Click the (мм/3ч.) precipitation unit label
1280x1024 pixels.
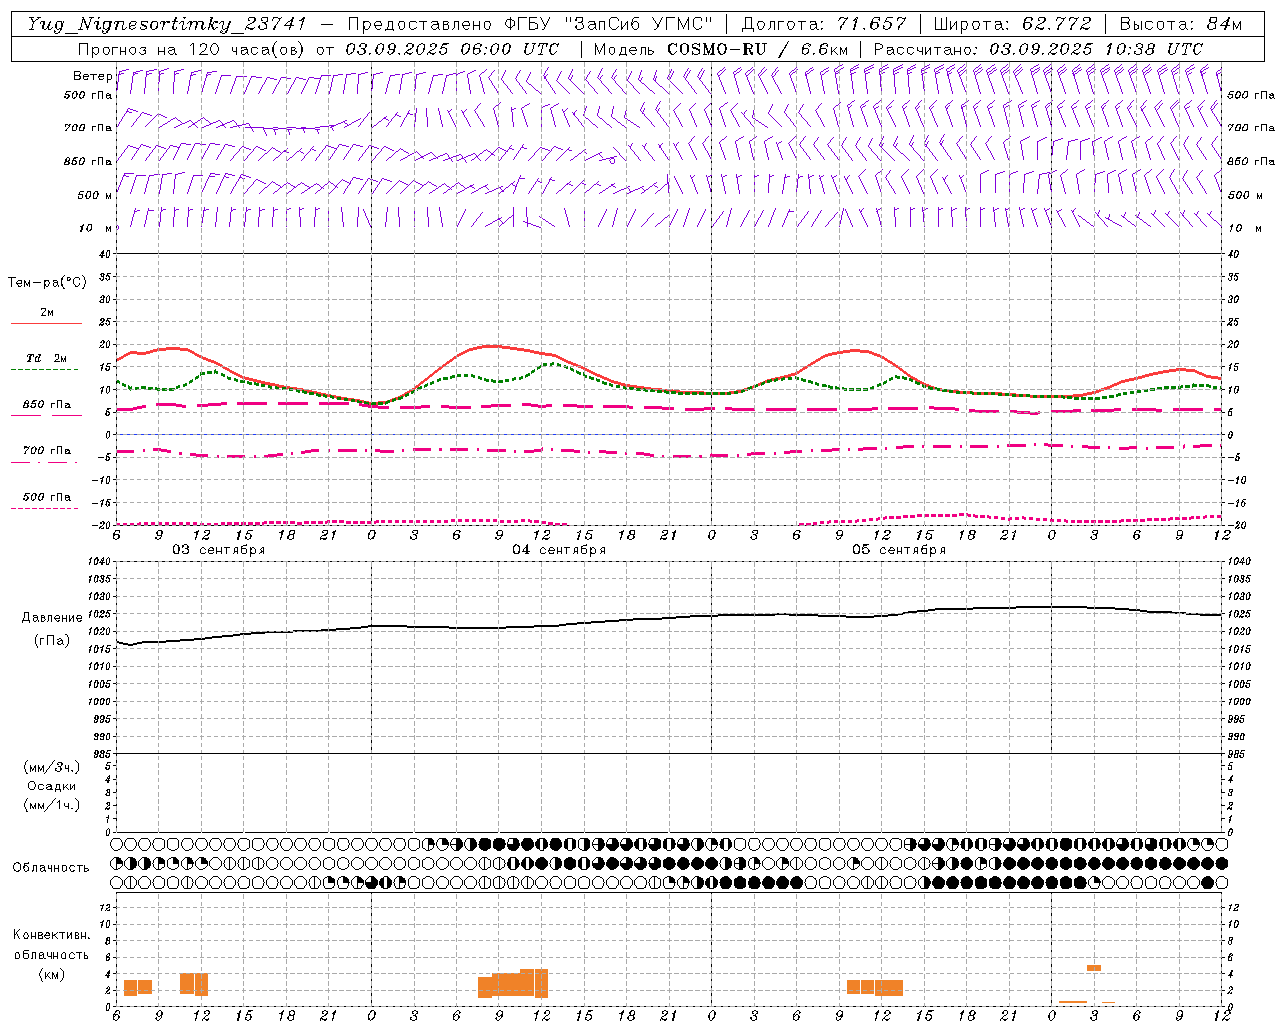(52, 767)
